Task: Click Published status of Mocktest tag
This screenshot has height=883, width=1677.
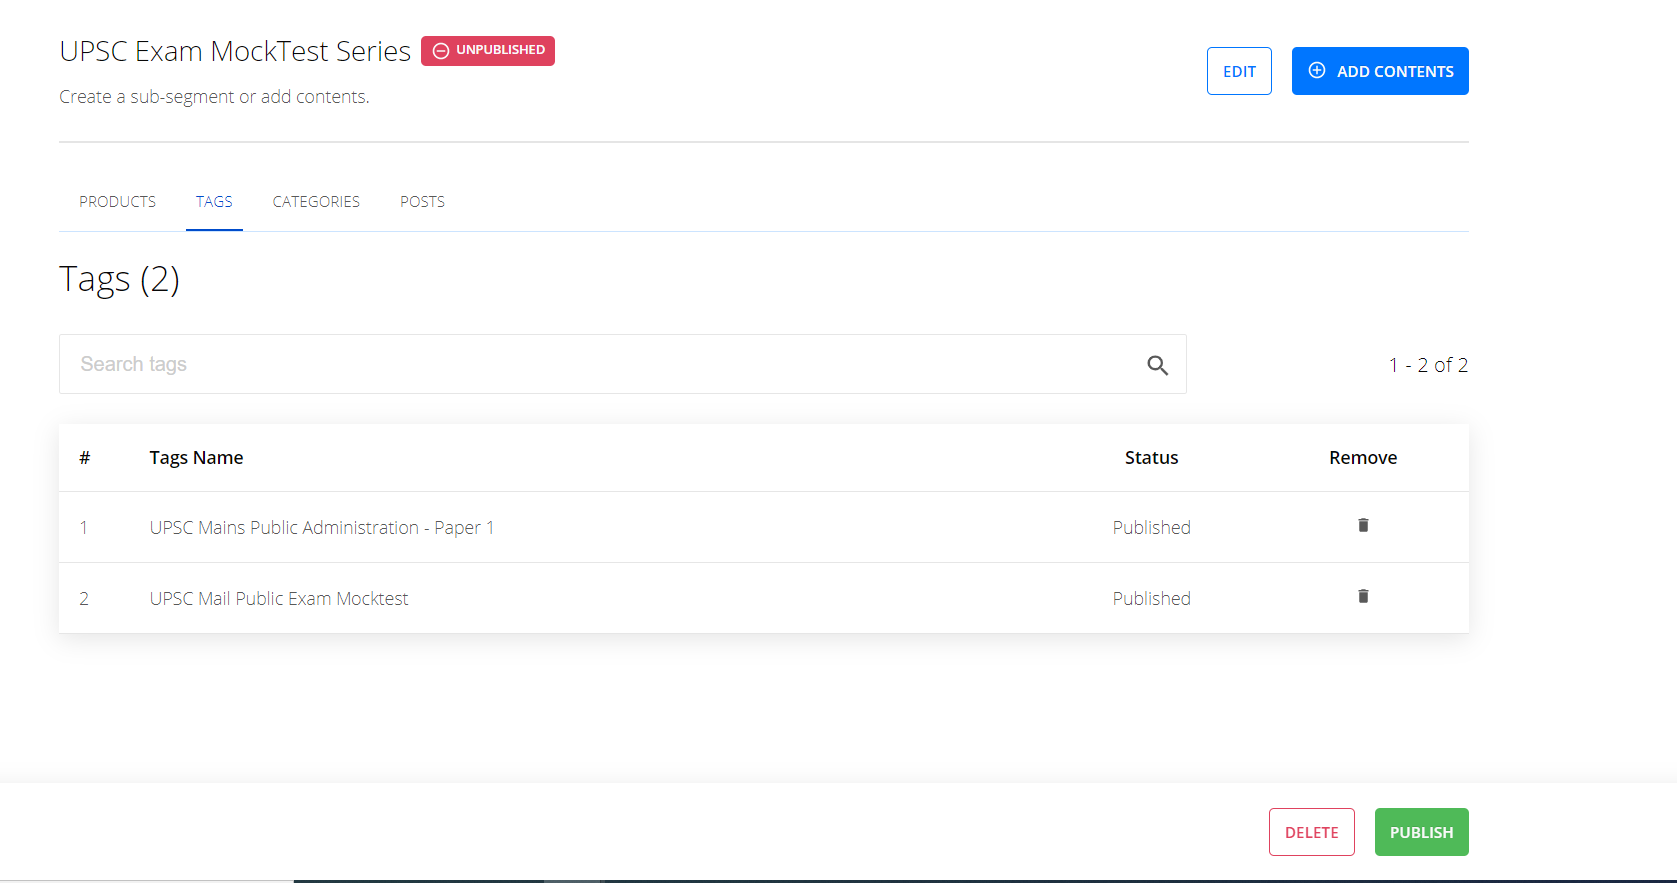Action: pos(1151,598)
